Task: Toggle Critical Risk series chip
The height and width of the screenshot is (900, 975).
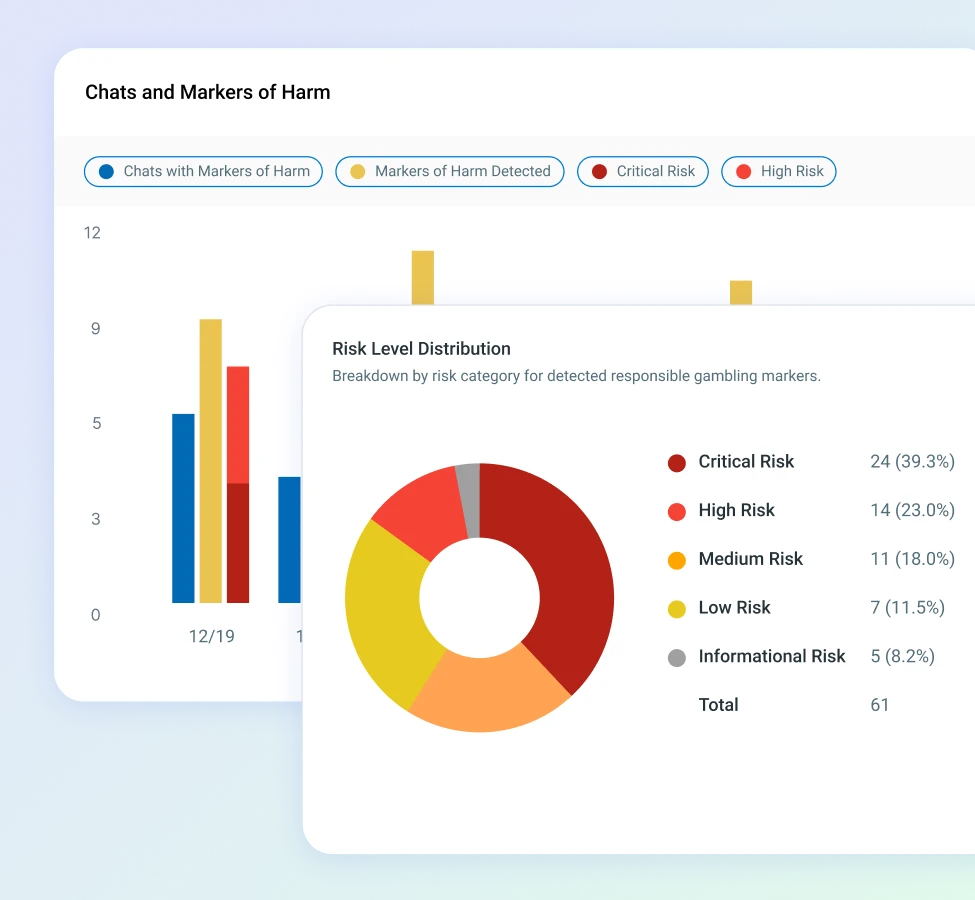Action: pyautogui.click(x=643, y=172)
